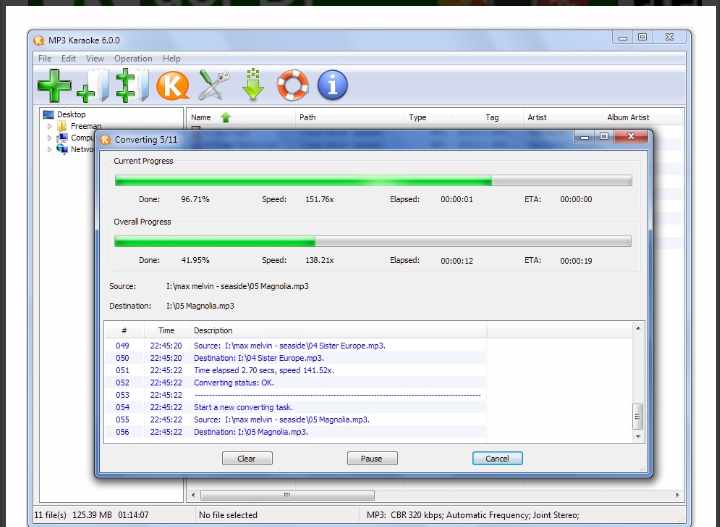Open the Edit menu

pos(68,59)
